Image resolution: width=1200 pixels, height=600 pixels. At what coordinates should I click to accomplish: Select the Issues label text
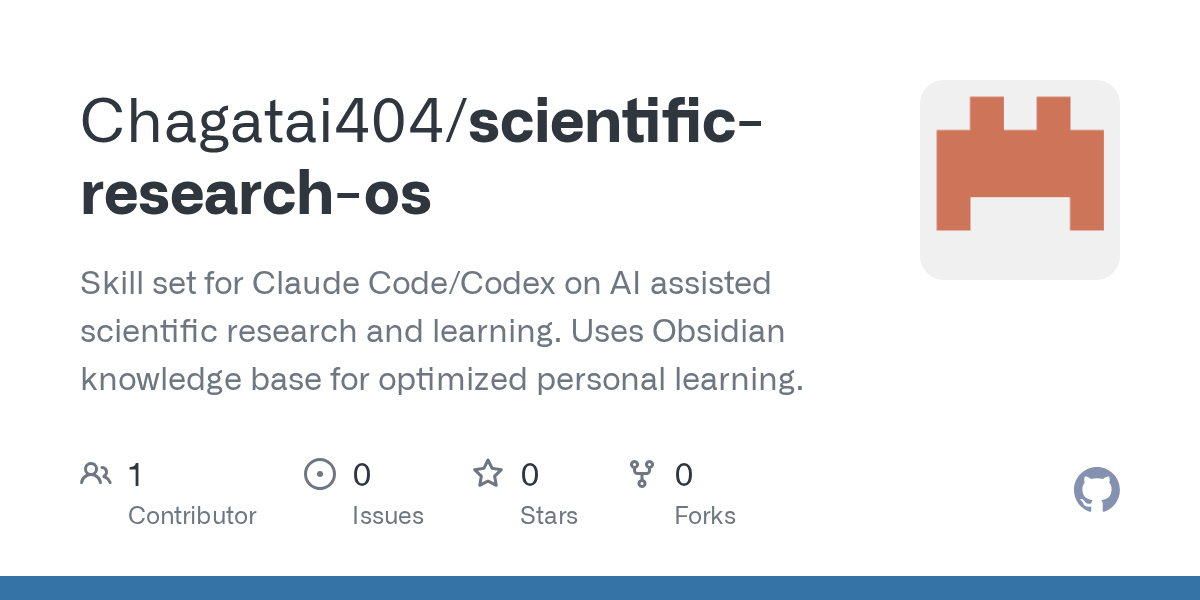[x=388, y=516]
